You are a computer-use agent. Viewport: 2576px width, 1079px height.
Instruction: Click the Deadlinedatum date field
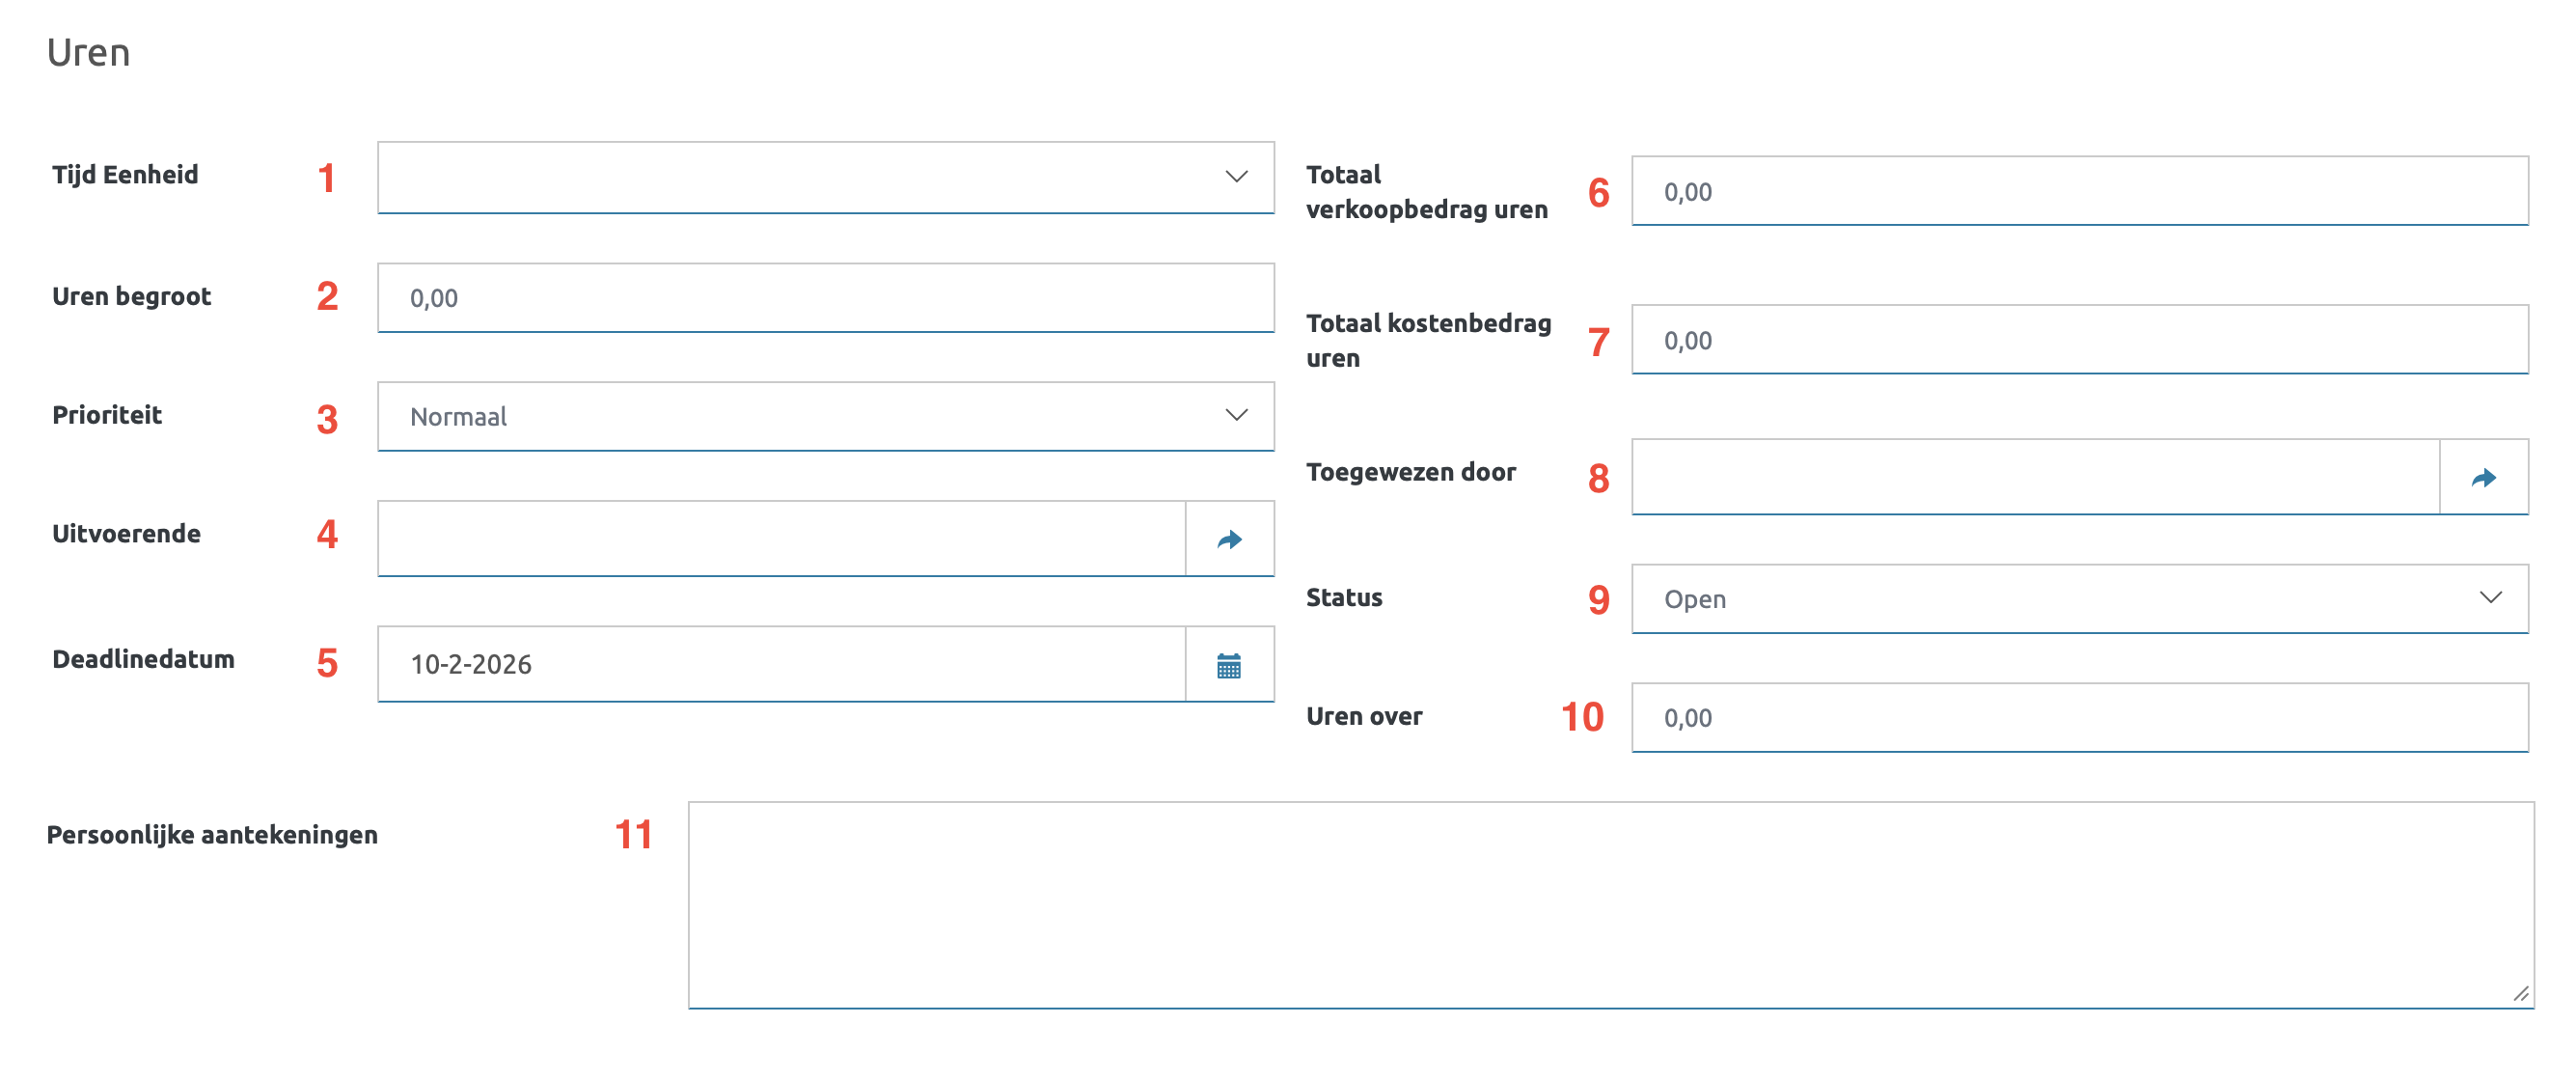[x=781, y=665]
